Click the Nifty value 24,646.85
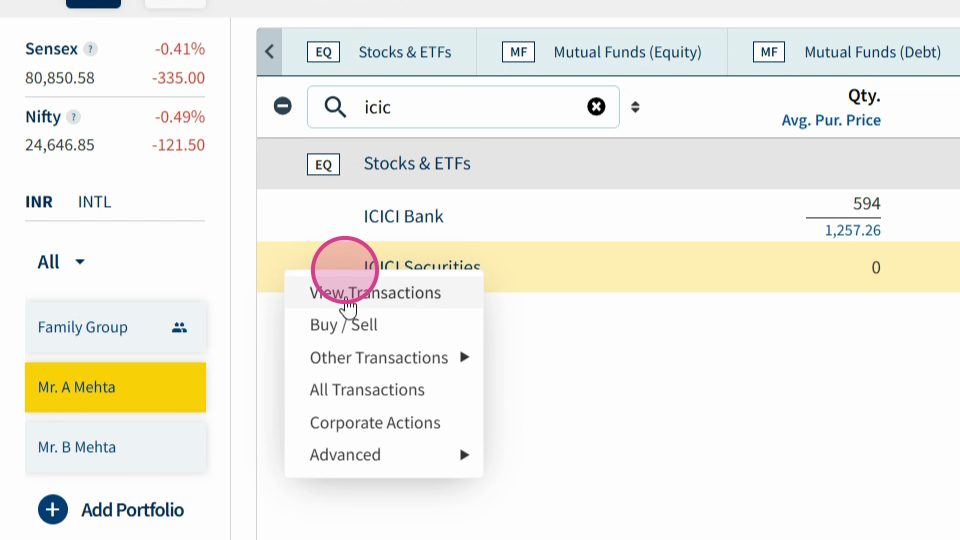Screen dimensions: 960x540 coord(60,145)
